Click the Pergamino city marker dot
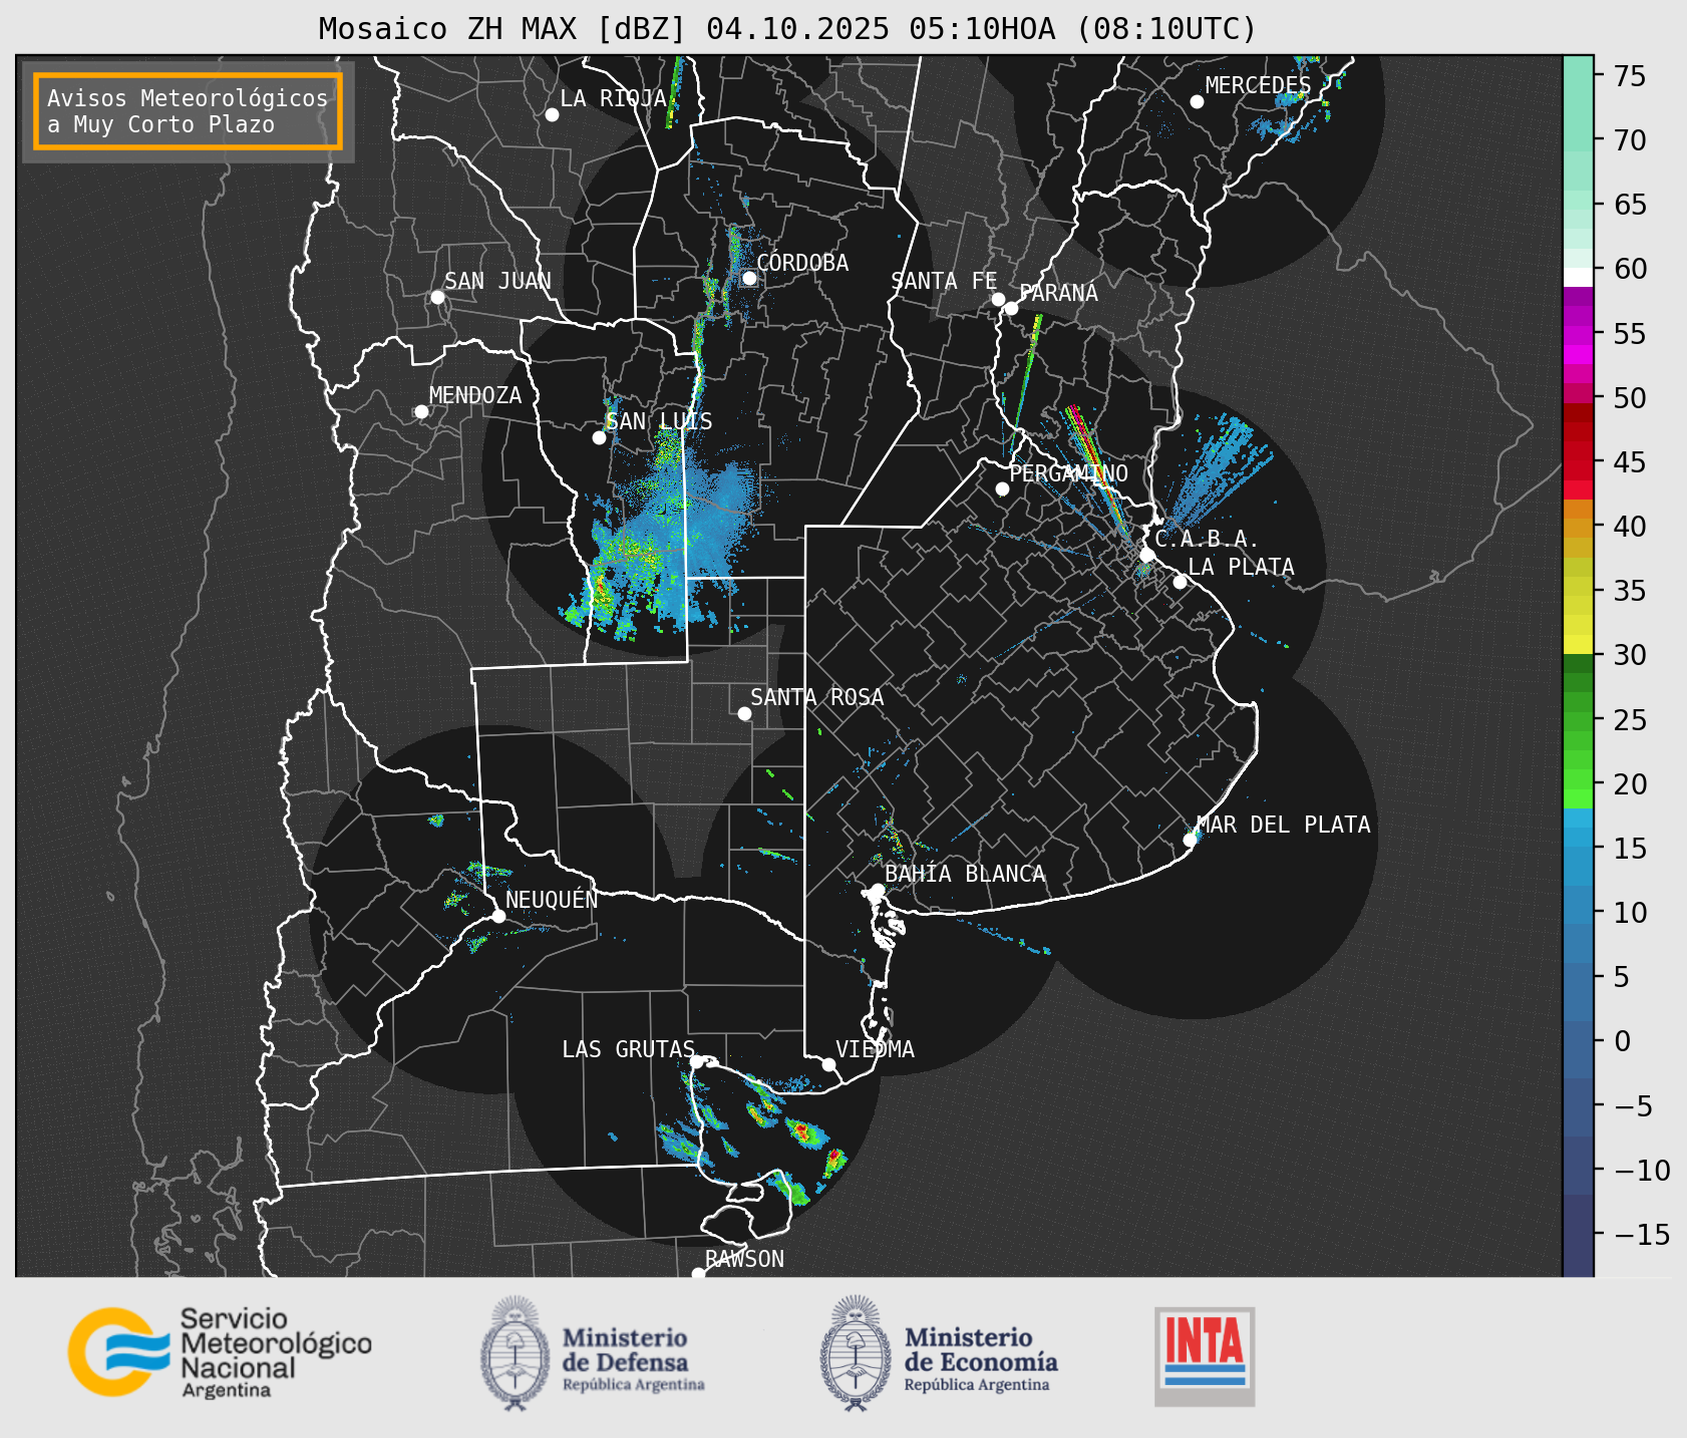 [x=1002, y=489]
